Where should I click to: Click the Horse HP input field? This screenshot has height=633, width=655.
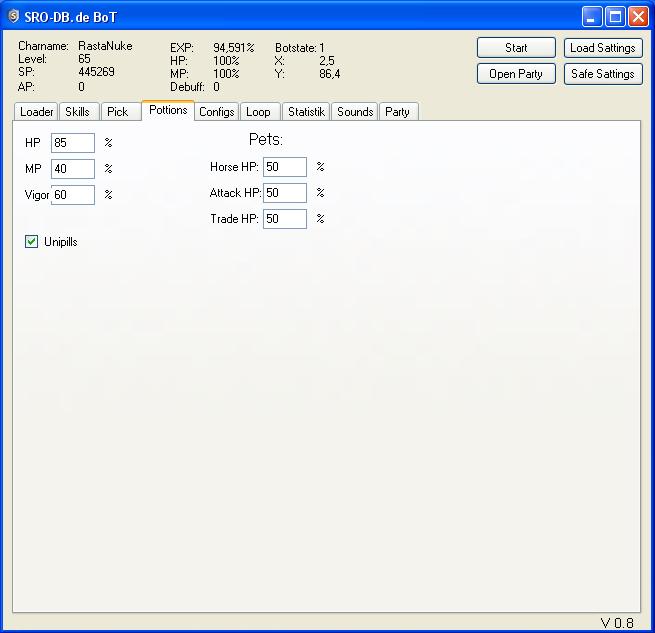coord(285,167)
